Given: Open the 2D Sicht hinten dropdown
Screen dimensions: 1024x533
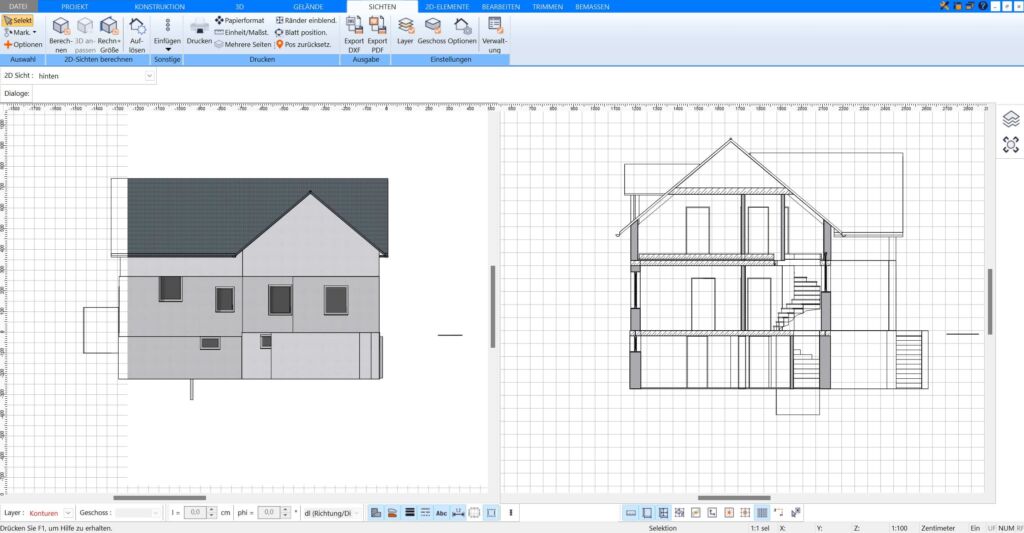Looking at the screenshot, I should (x=150, y=76).
